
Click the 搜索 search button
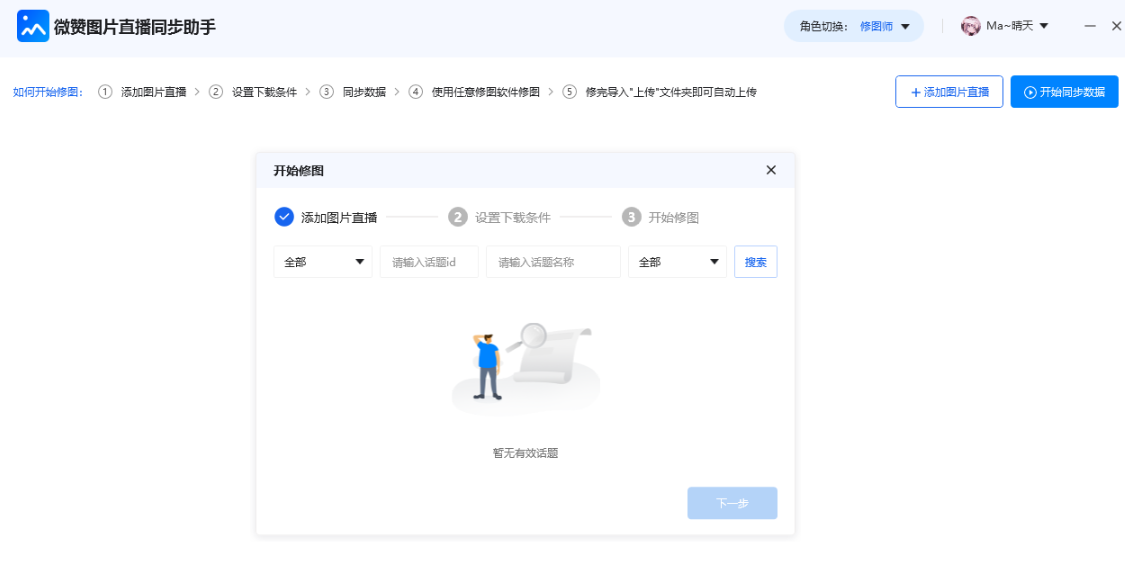pyautogui.click(x=755, y=262)
